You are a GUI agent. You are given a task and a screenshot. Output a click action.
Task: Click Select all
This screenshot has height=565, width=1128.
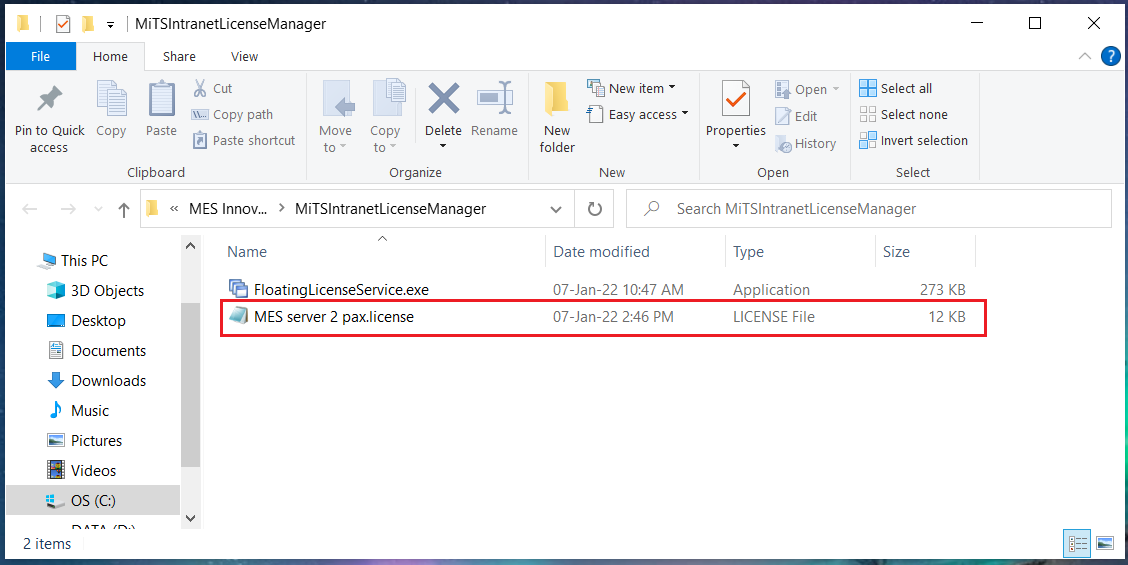click(896, 89)
